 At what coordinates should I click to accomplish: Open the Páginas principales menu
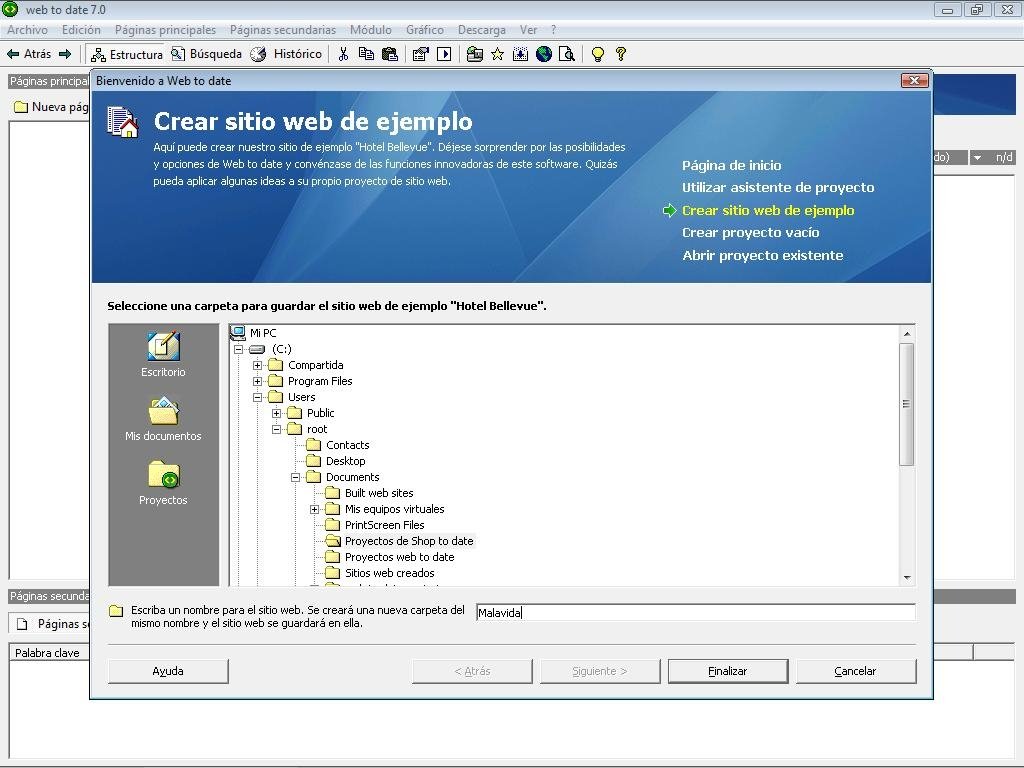pyautogui.click(x=165, y=30)
